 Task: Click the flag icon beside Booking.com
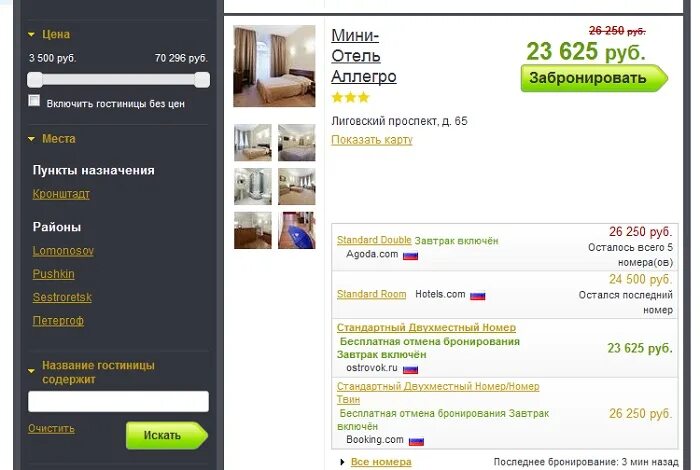point(416,441)
